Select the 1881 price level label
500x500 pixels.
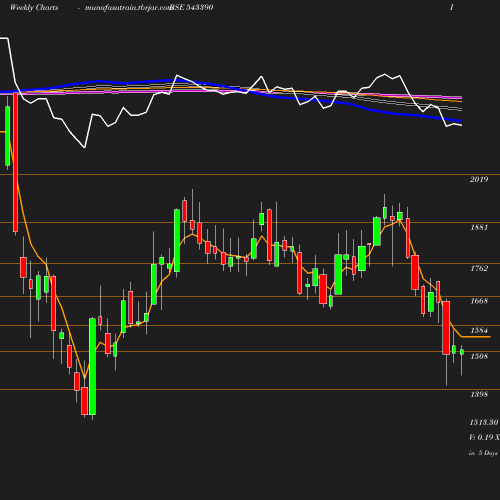click(479, 227)
